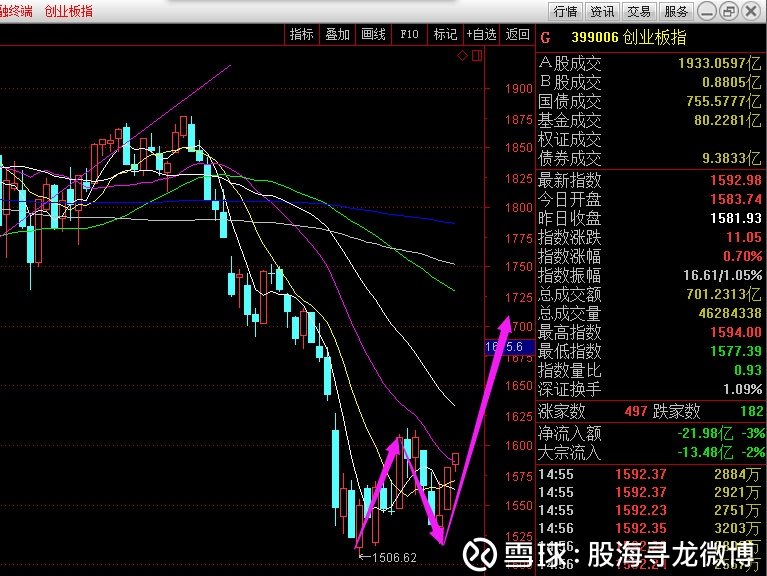Screen dimensions: 767x576
Task: Open the 交易 menu
Action: 639,11
